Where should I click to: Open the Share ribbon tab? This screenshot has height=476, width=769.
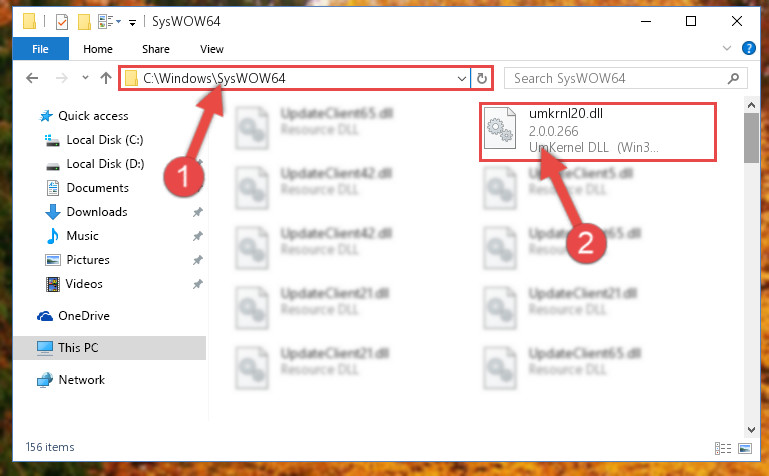pos(156,49)
